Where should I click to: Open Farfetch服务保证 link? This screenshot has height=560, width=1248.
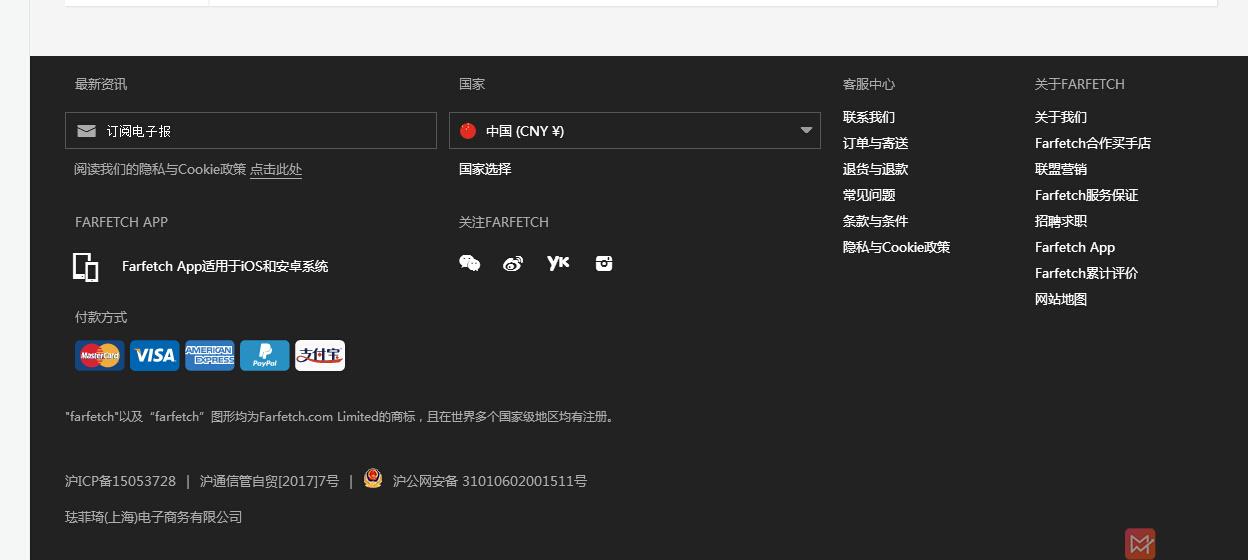(1087, 195)
